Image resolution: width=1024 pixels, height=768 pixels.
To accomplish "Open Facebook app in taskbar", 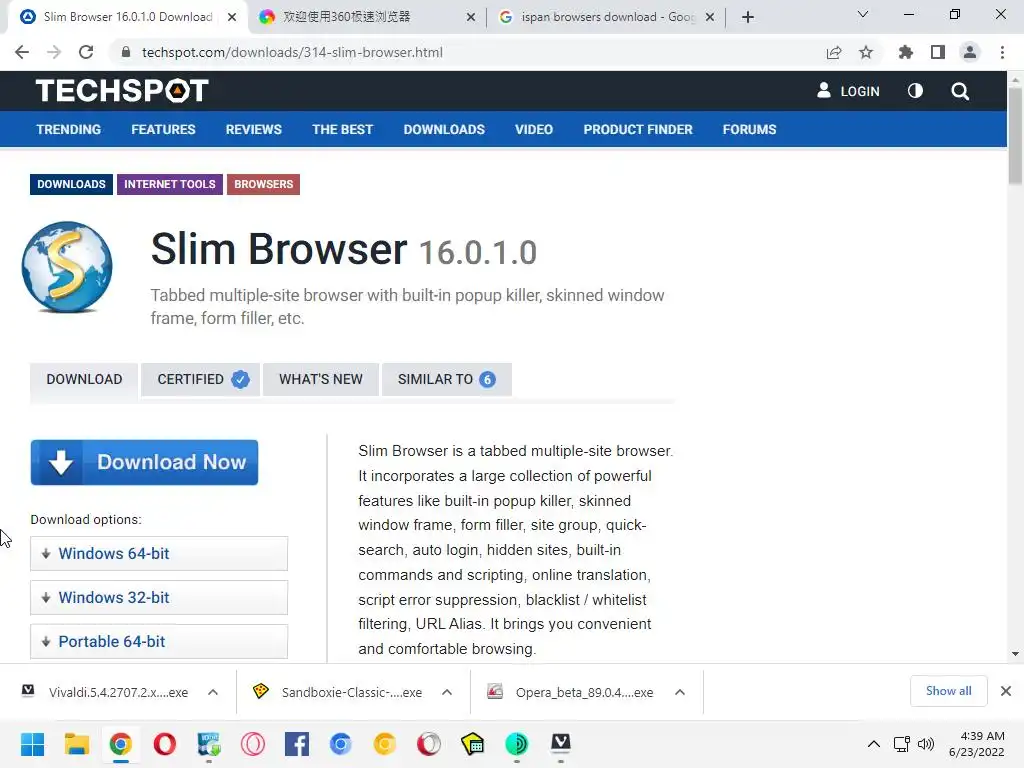I will (296, 744).
